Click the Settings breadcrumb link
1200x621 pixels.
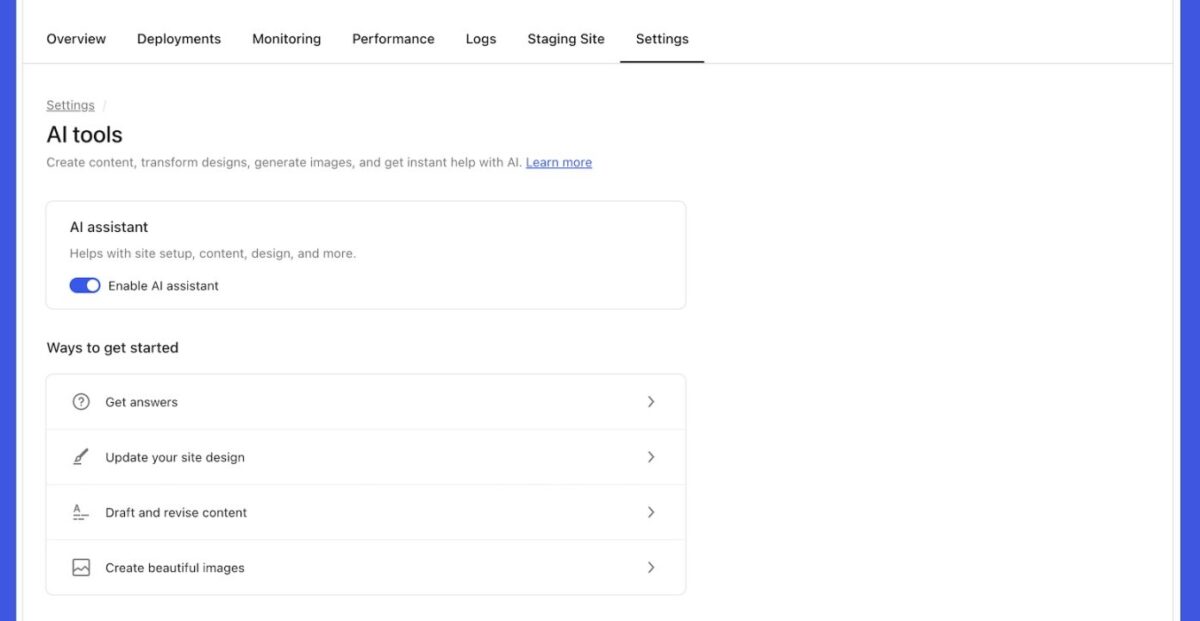[x=70, y=104]
